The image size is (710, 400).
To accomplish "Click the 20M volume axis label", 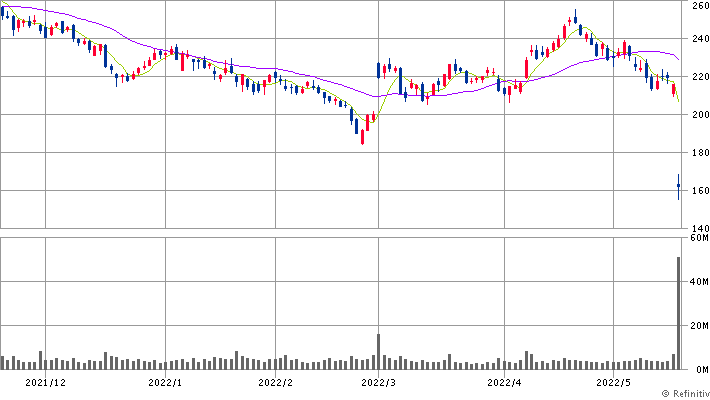I will coord(699,326).
